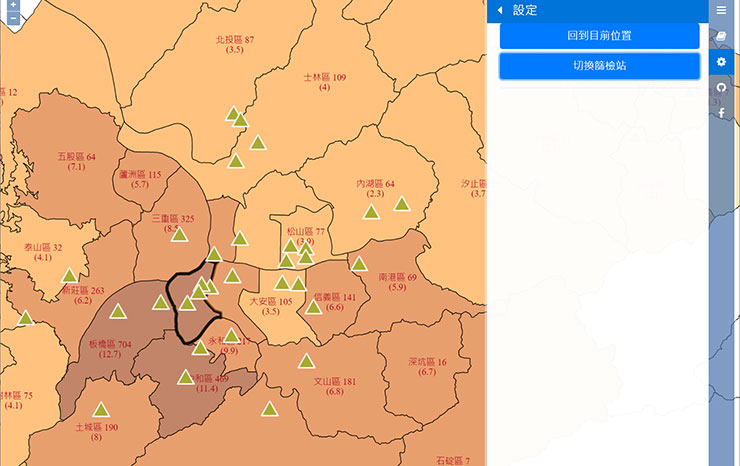Select triangle marker just above 文山區 label
This screenshot has height=466, width=740.
tap(306, 362)
